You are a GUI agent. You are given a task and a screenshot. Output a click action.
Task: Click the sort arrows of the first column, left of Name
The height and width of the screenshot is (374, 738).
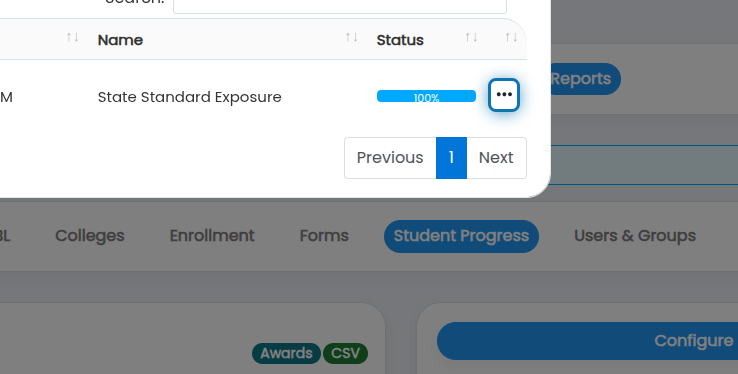(x=72, y=38)
